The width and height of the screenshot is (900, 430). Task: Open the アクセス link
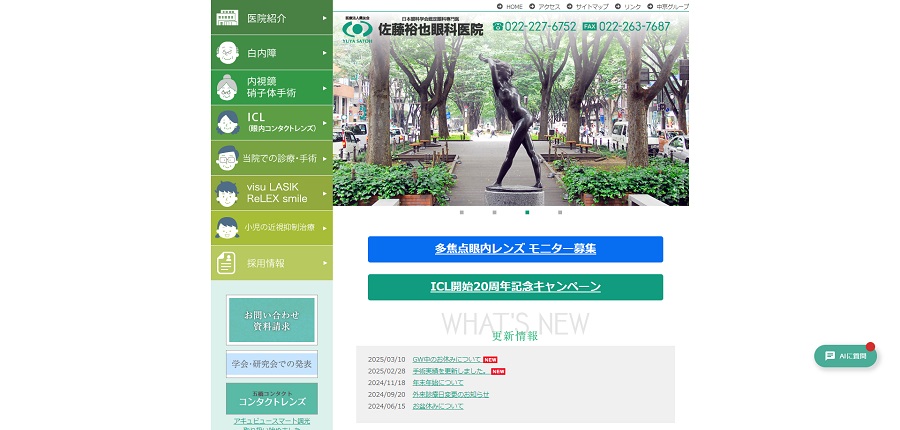549,6
